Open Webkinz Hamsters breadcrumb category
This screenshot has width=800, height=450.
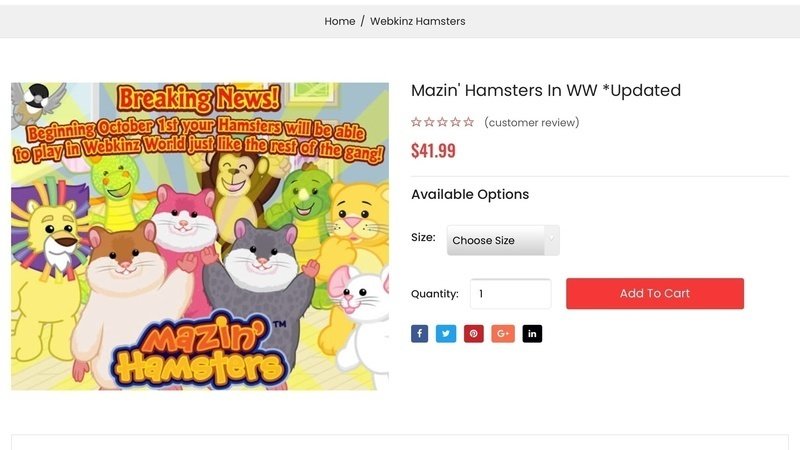tap(418, 21)
